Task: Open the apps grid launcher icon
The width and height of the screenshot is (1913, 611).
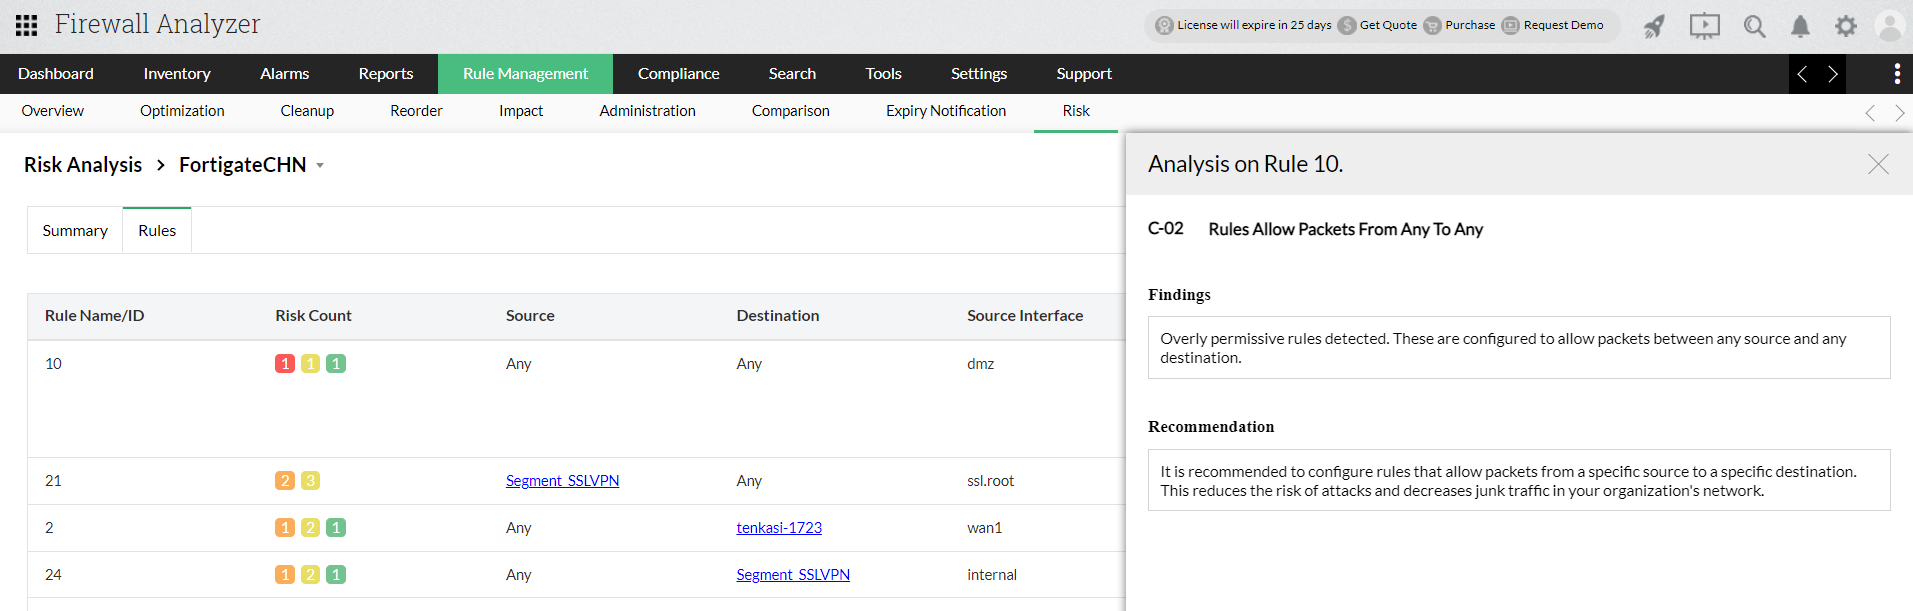Action: 27,25
